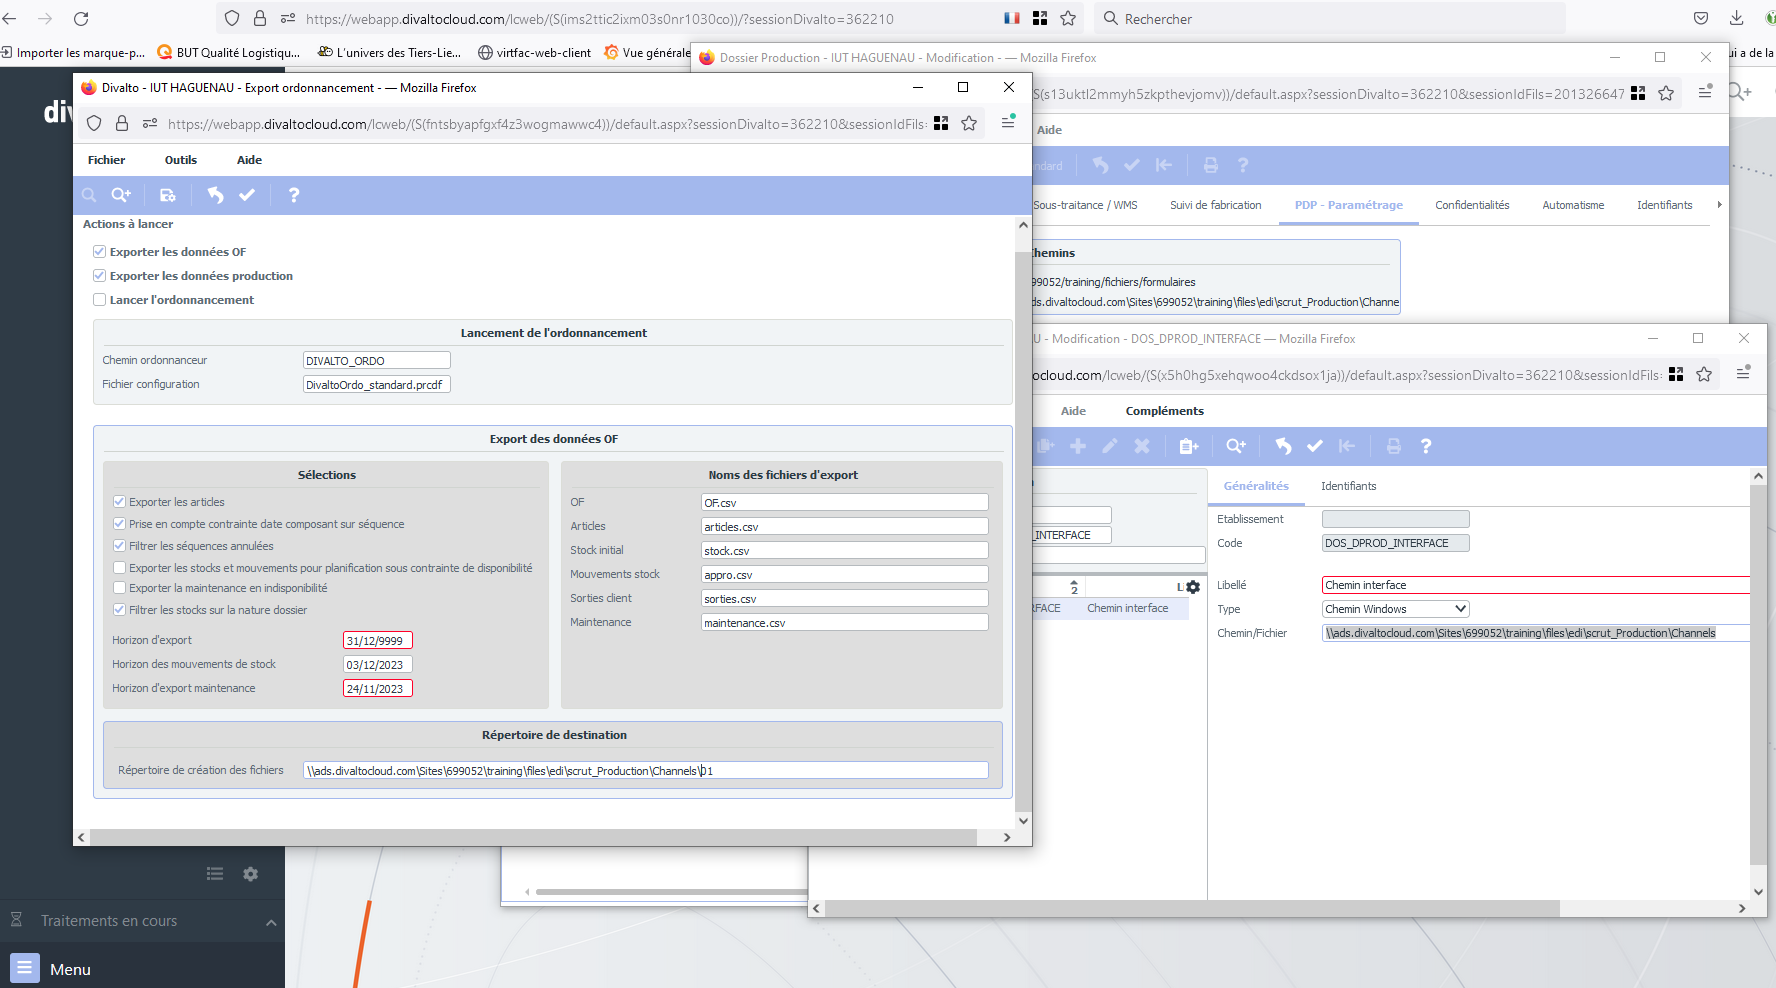Click the list view icon in the dark left sidebar

coord(215,874)
